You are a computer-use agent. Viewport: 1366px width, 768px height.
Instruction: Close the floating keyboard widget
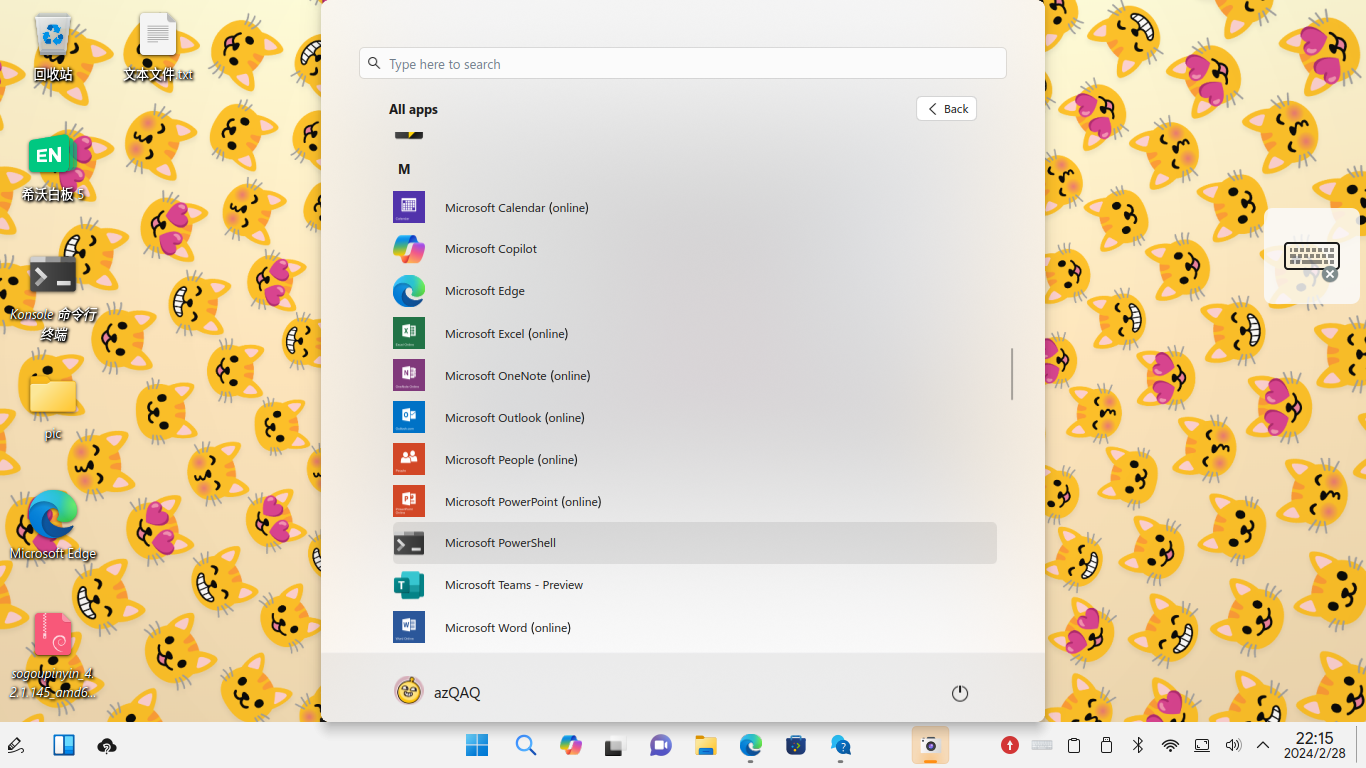coord(1330,274)
